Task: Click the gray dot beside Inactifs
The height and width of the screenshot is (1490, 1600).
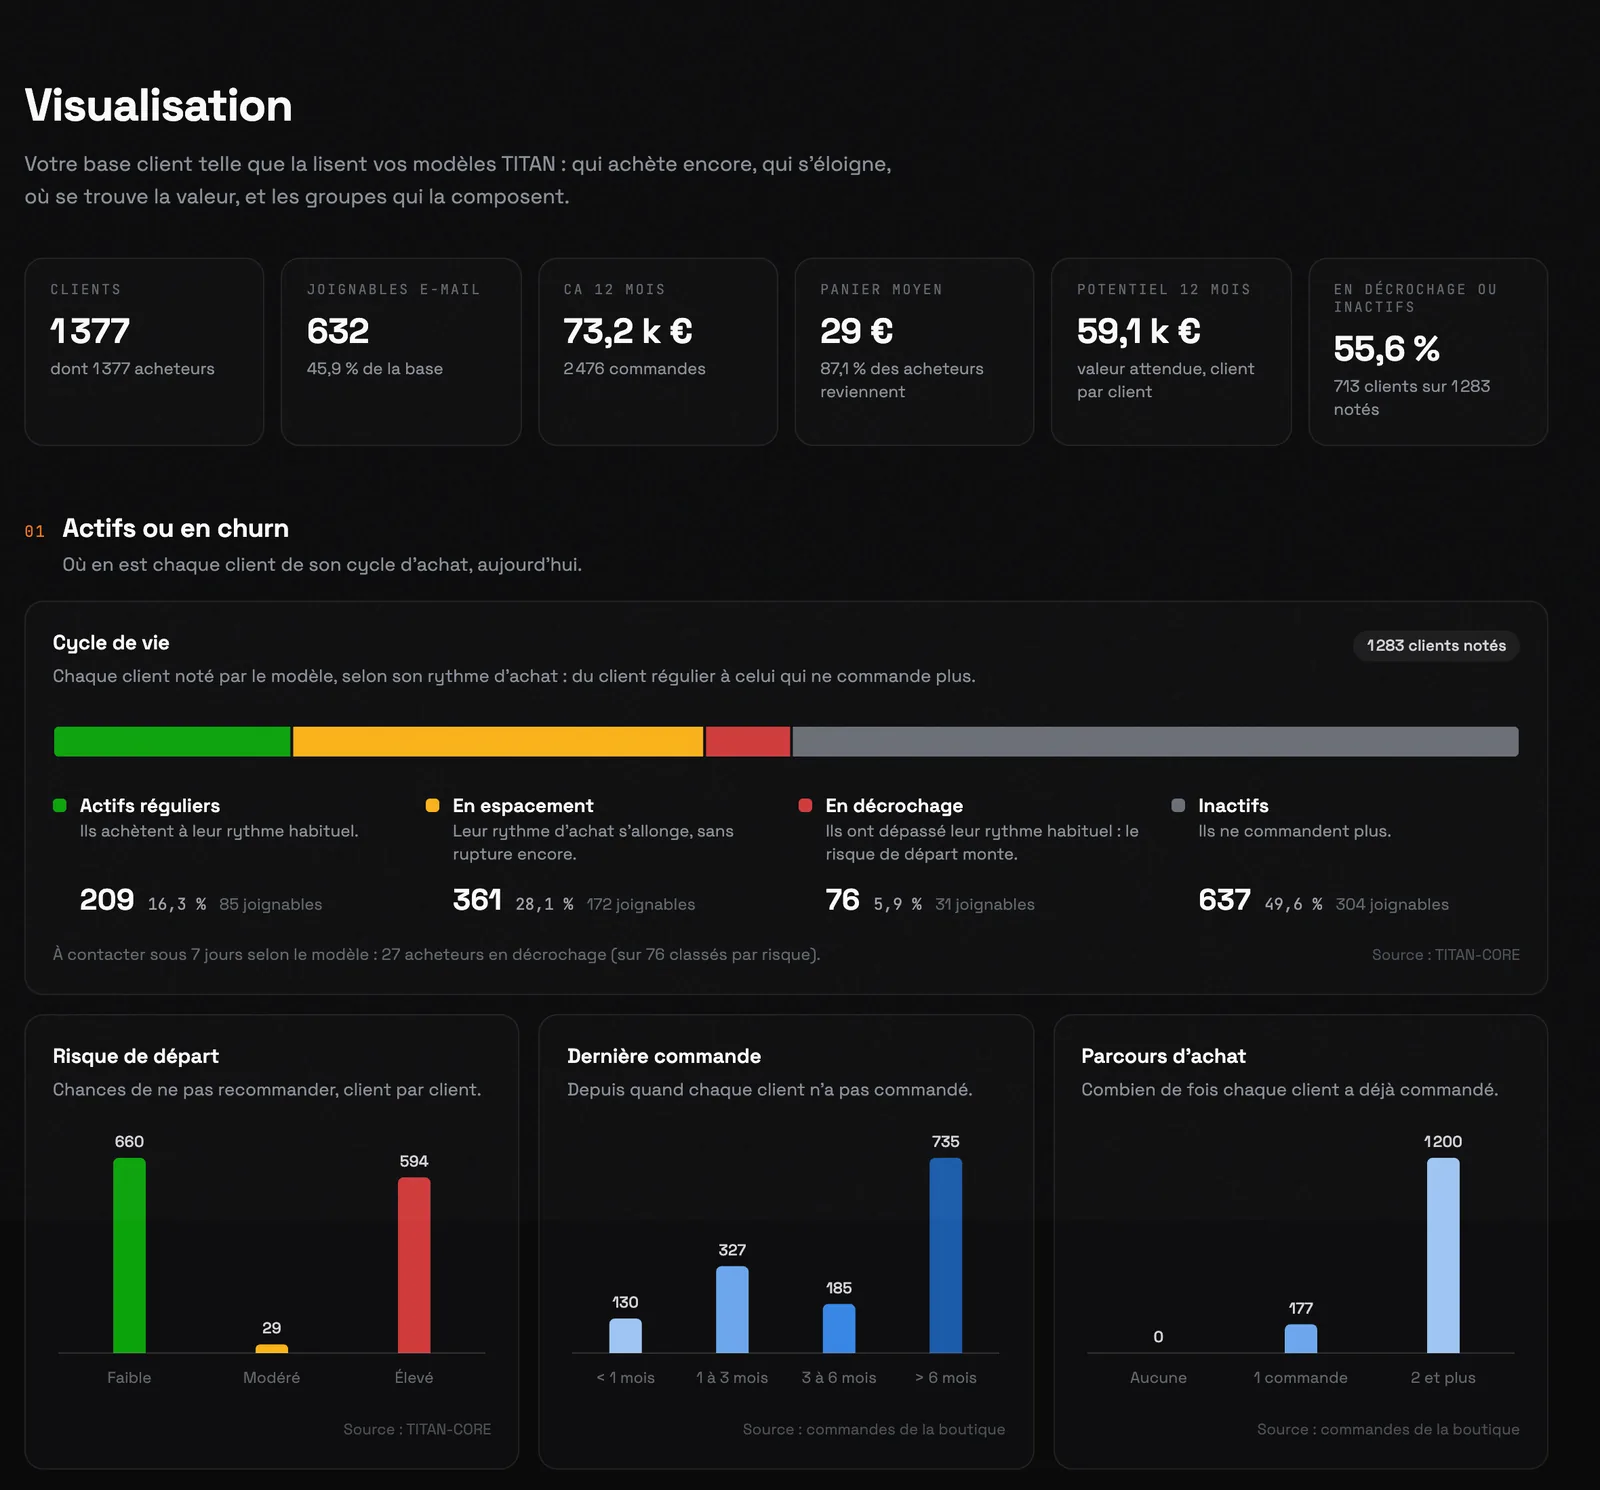Action: (1178, 805)
